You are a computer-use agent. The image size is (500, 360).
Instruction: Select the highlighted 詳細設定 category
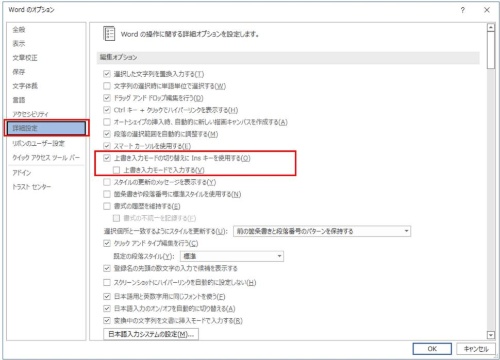click(47, 128)
